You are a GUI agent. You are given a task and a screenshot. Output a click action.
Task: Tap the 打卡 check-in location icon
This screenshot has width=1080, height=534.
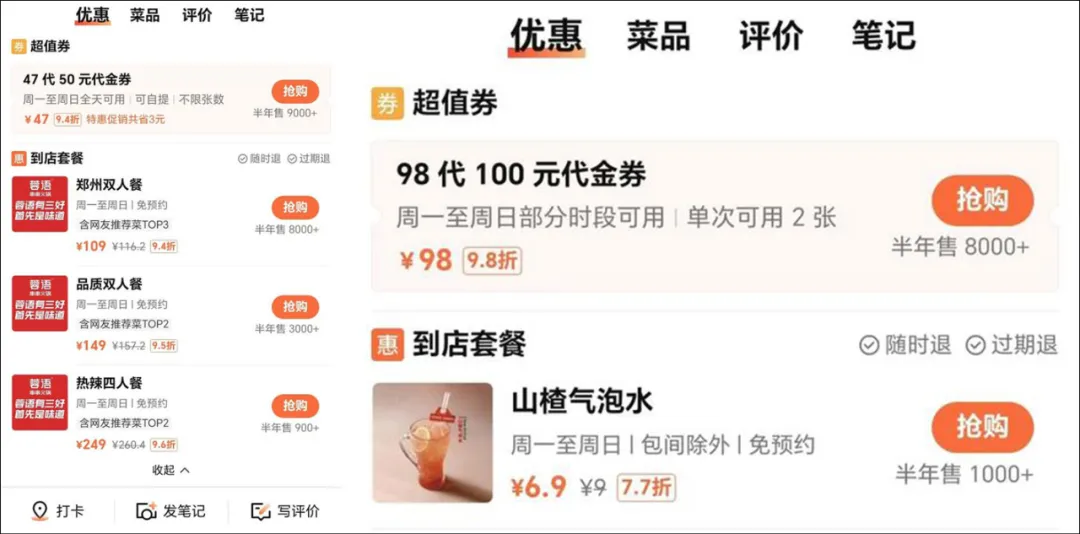click(x=40, y=511)
